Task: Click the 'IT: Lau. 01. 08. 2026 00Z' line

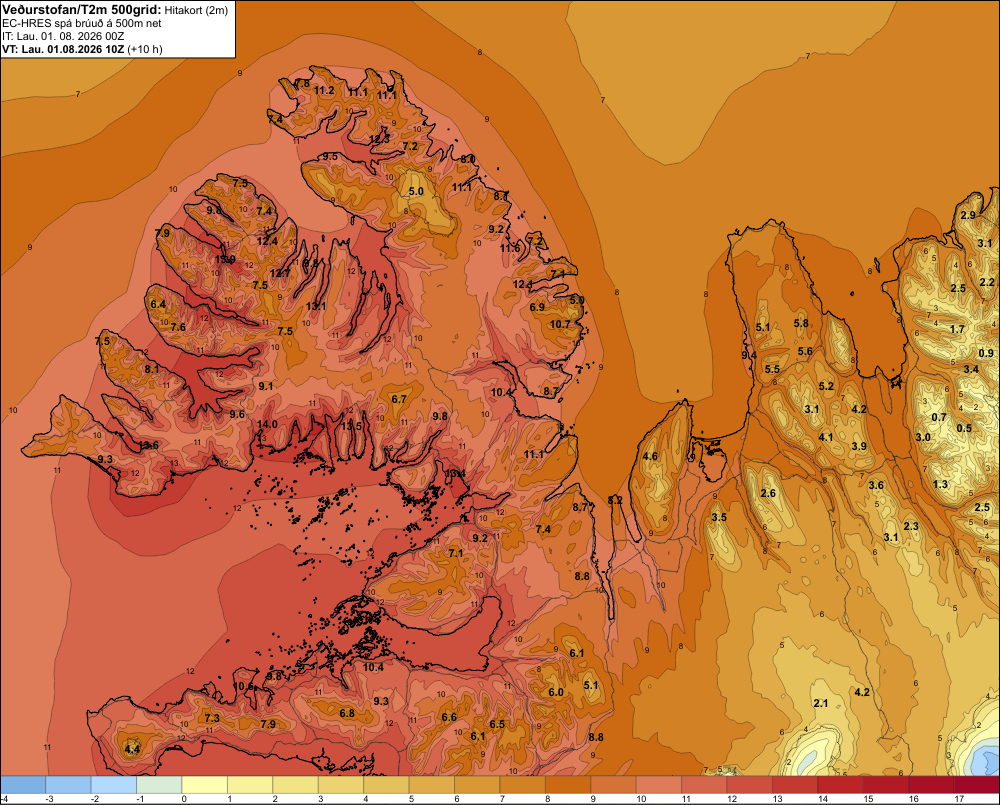Action: tap(63, 36)
